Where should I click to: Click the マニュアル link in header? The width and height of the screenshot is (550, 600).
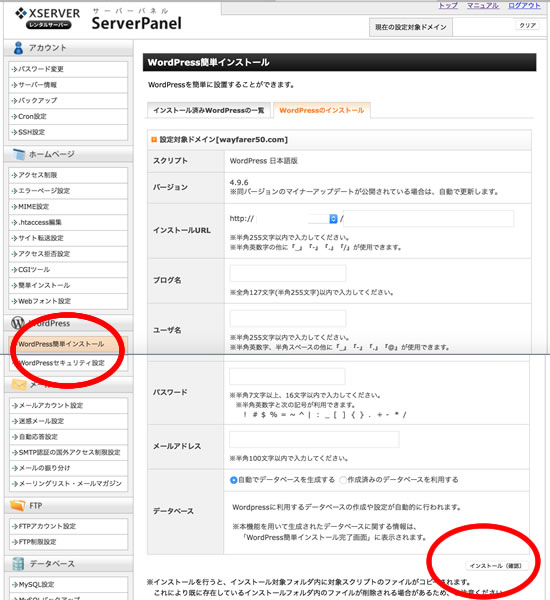point(483,5)
